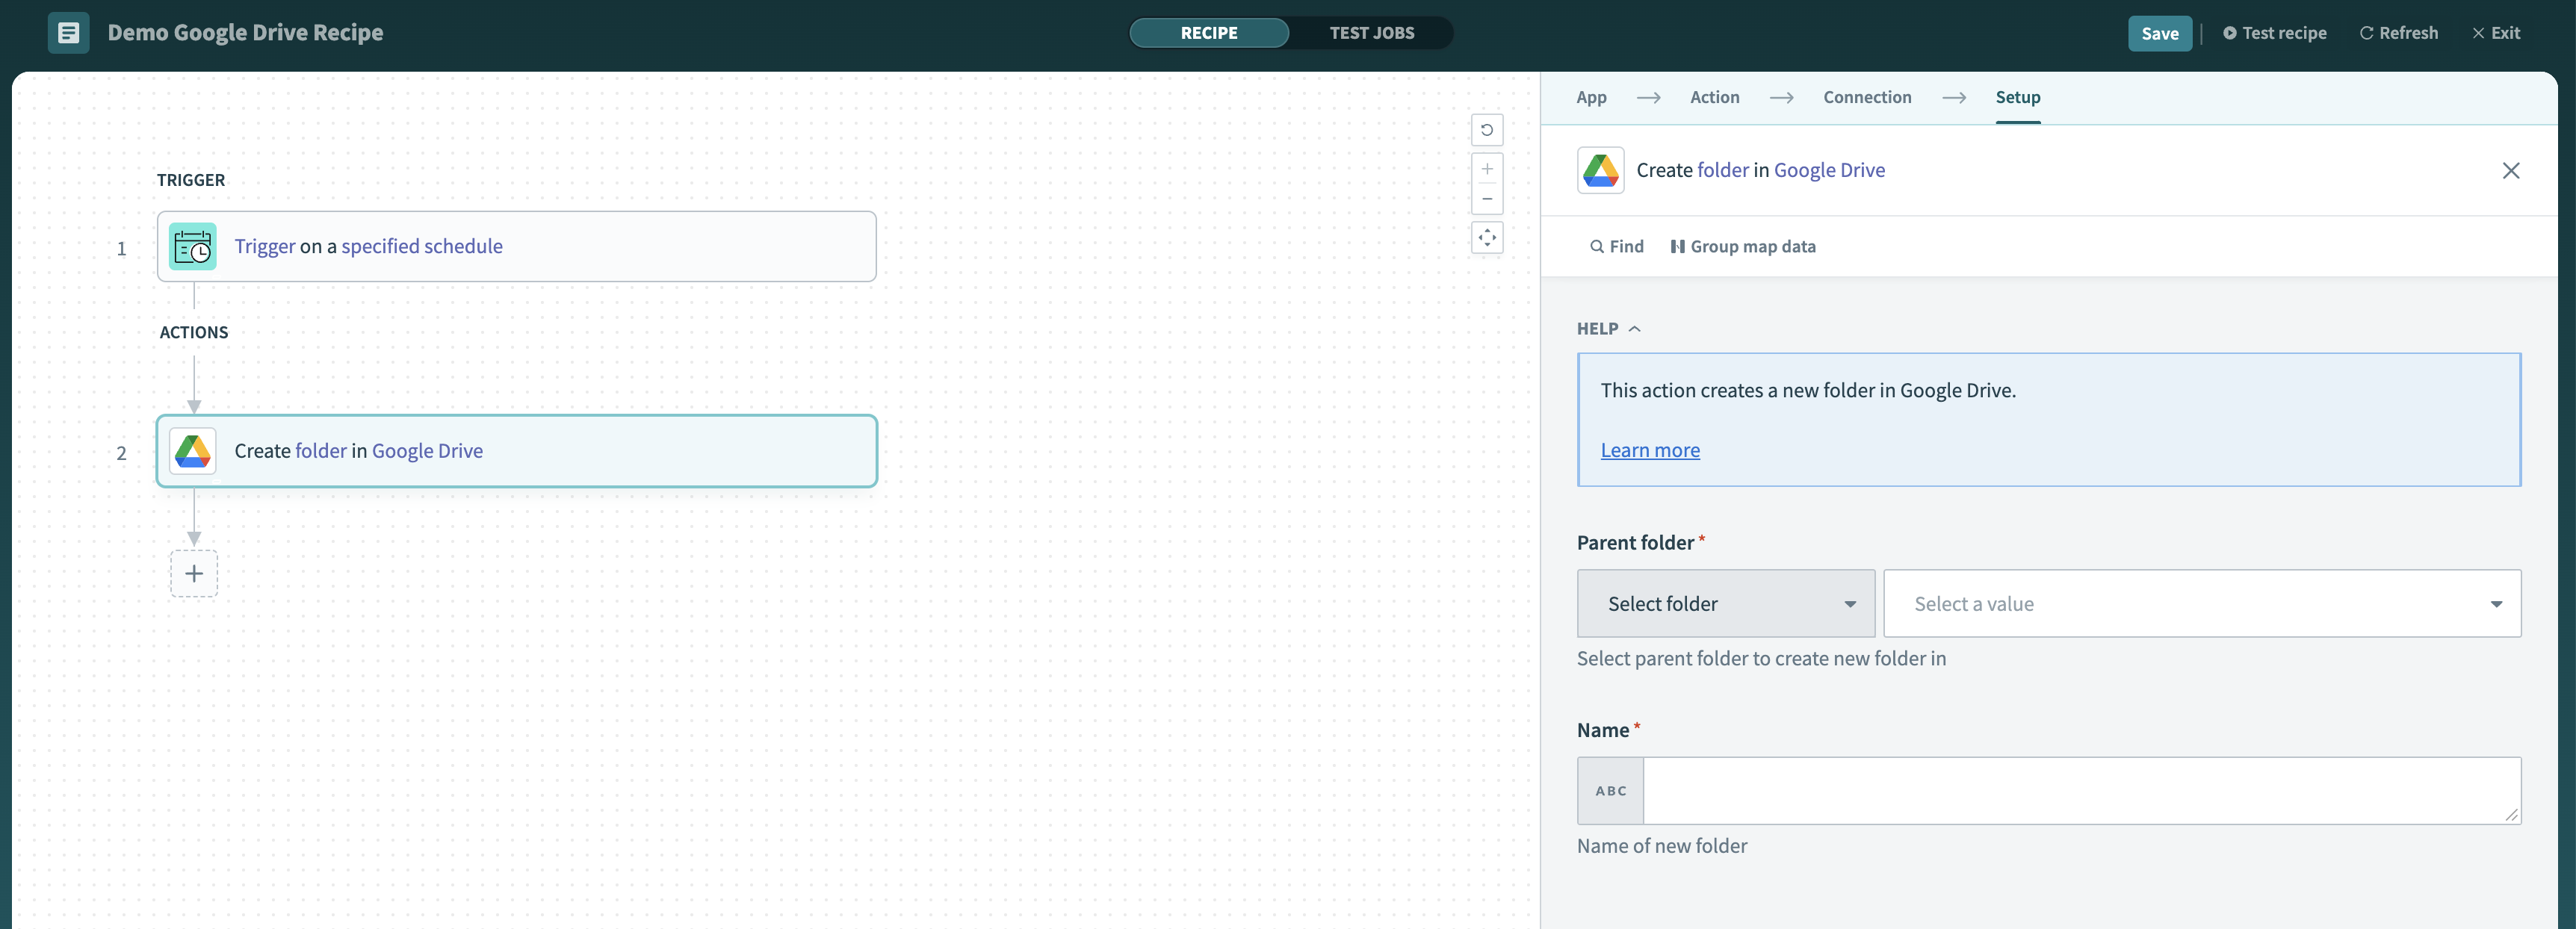The image size is (2576, 929).
Task: Select the Trigger on a specified schedule step
Action: pyautogui.click(x=516, y=246)
